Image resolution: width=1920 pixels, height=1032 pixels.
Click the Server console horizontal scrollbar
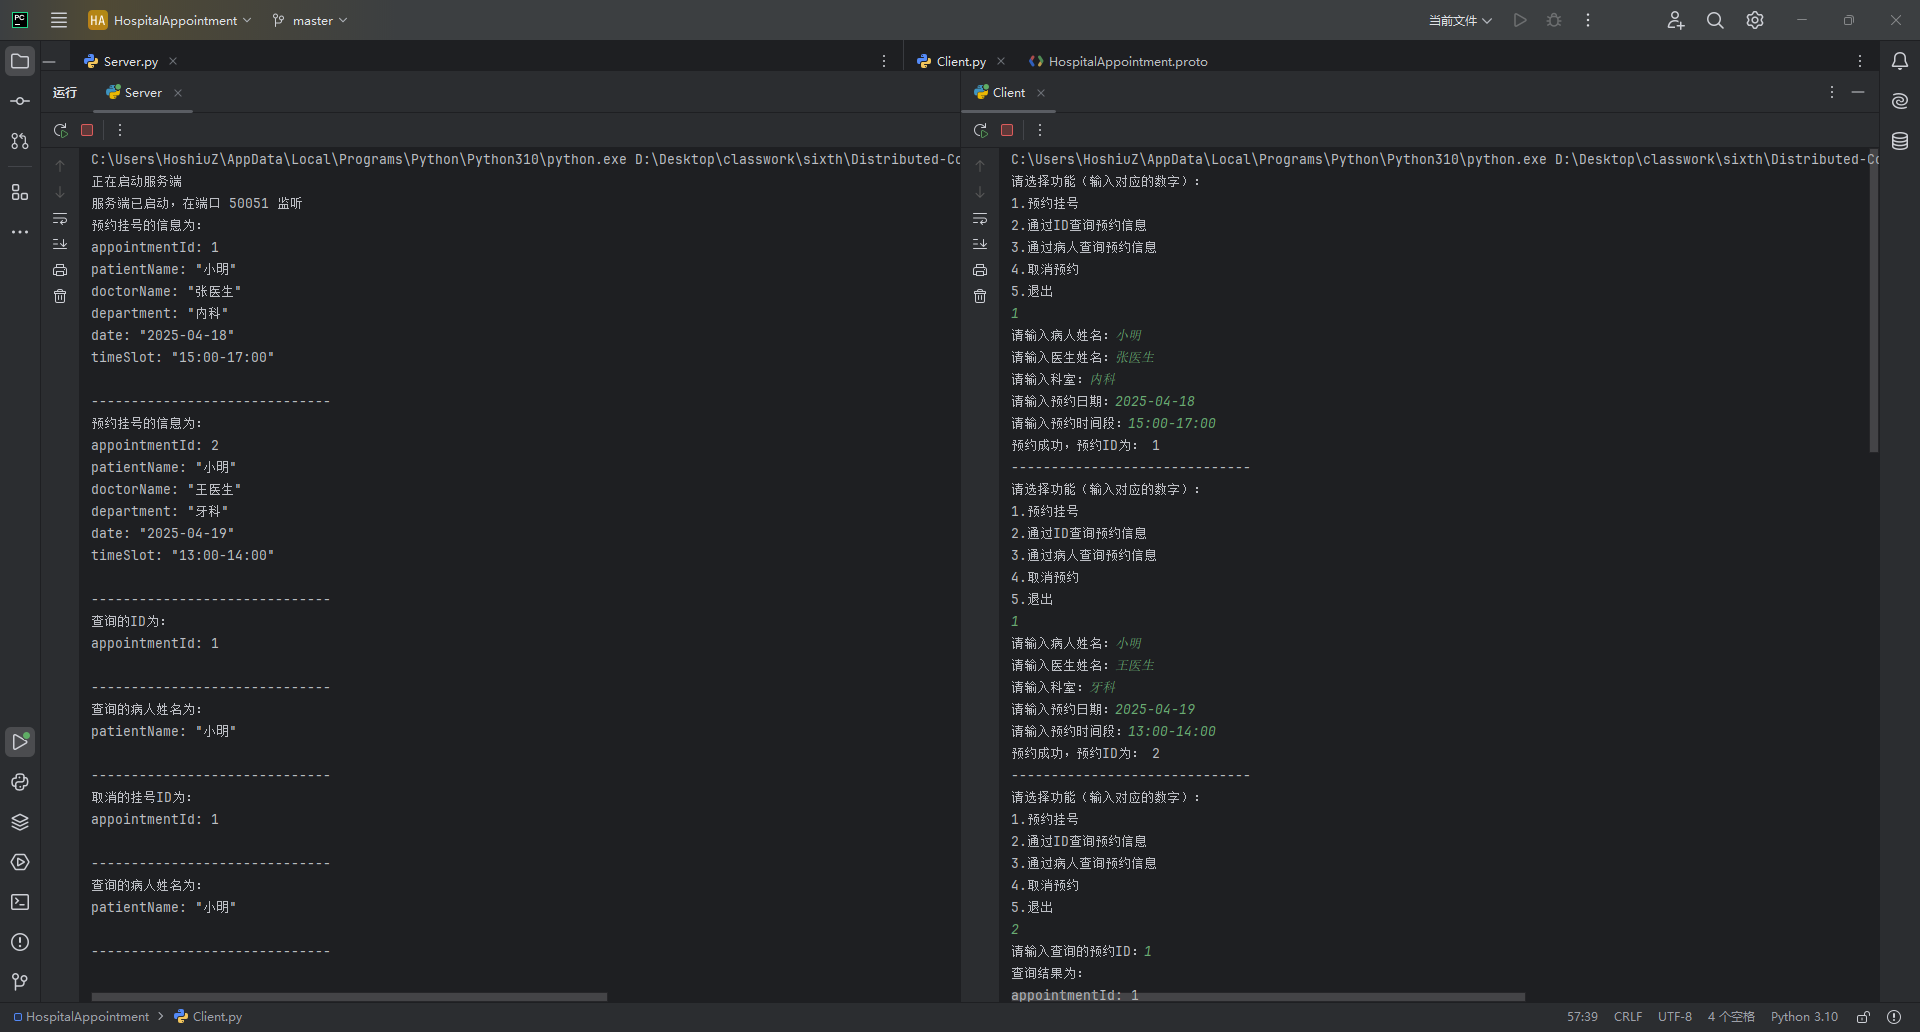pyautogui.click(x=349, y=997)
